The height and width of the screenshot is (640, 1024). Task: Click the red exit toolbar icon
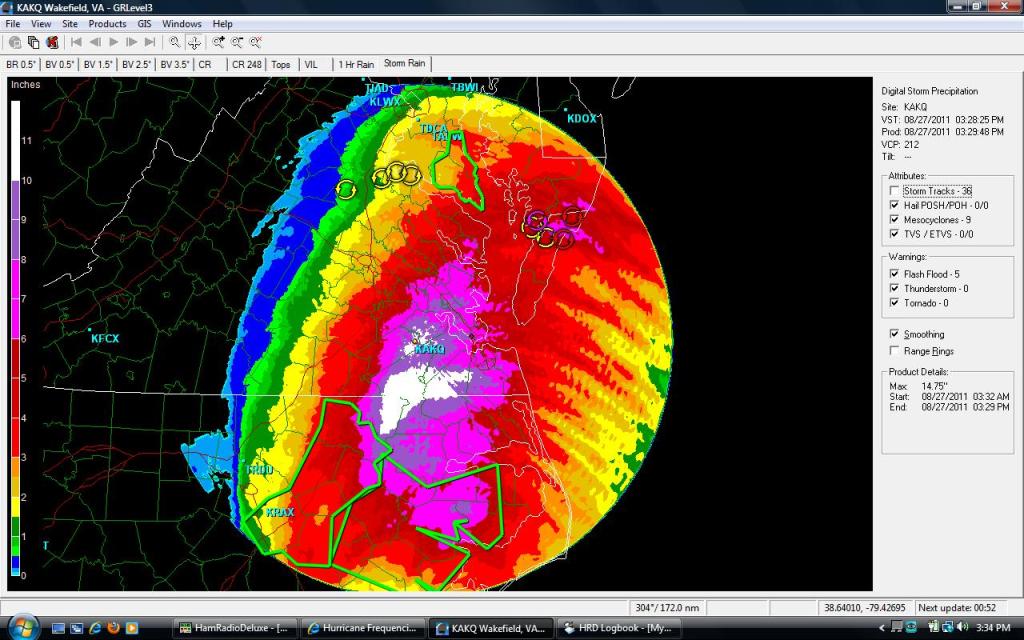click(52, 42)
